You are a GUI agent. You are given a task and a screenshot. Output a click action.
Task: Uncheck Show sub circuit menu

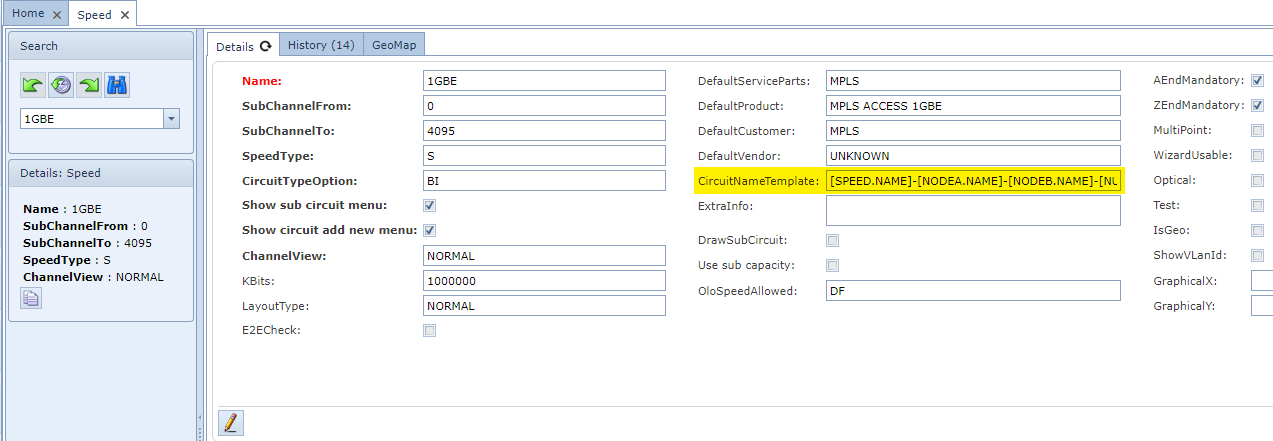click(429, 205)
